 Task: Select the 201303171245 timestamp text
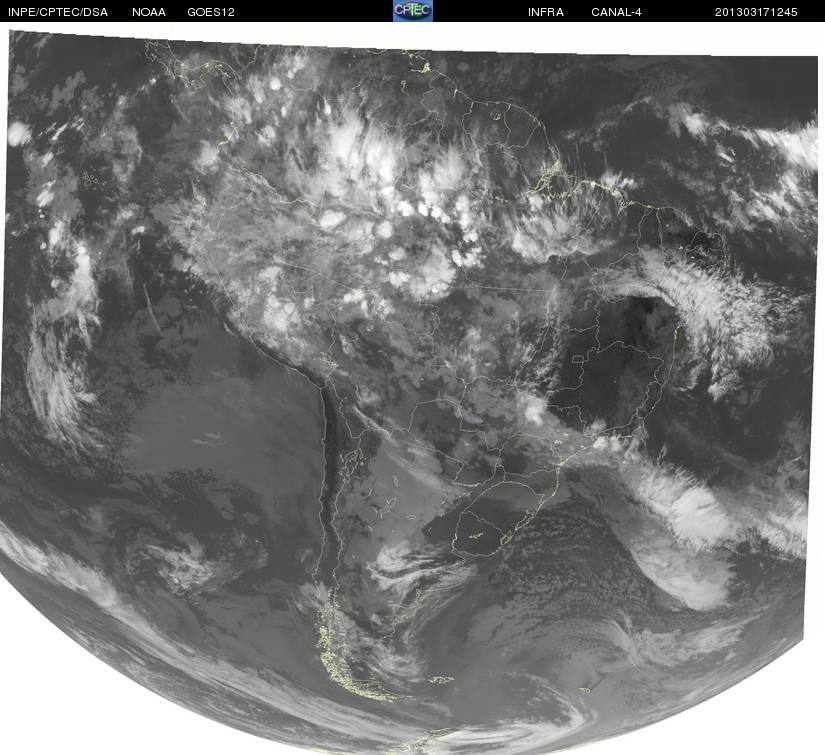click(x=756, y=12)
